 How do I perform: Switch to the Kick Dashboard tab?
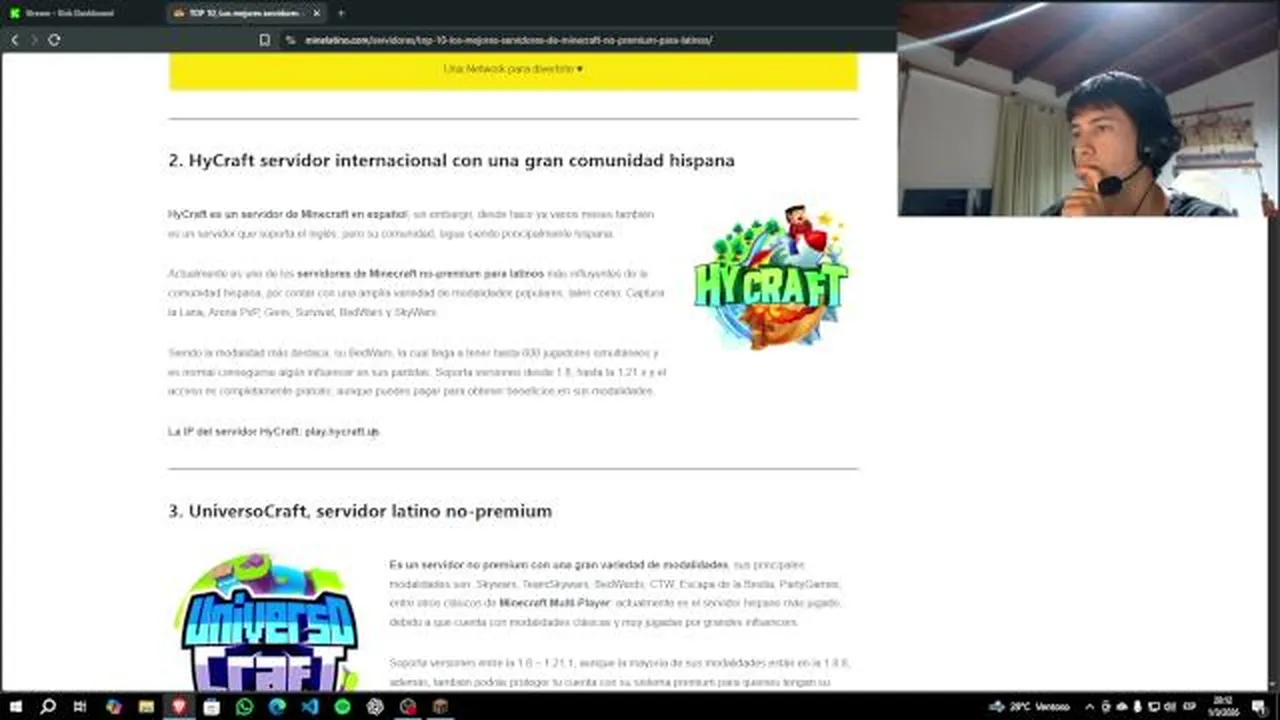point(80,13)
